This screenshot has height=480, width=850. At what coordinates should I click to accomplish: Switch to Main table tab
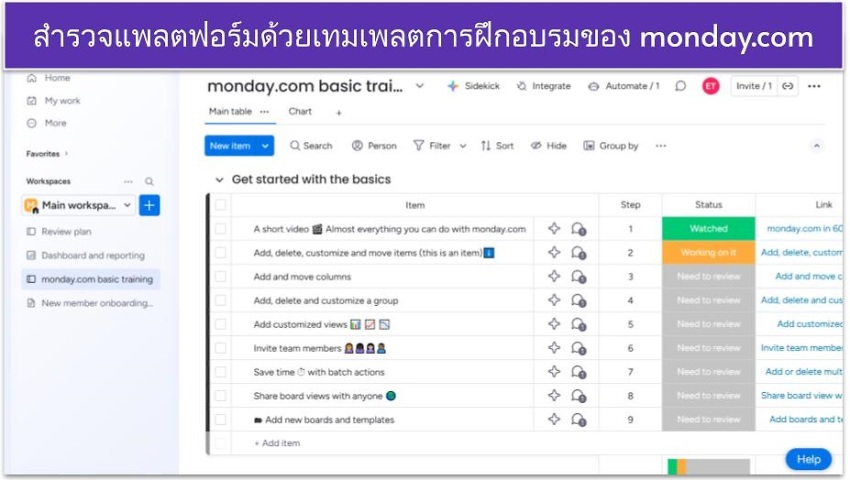pyautogui.click(x=230, y=112)
